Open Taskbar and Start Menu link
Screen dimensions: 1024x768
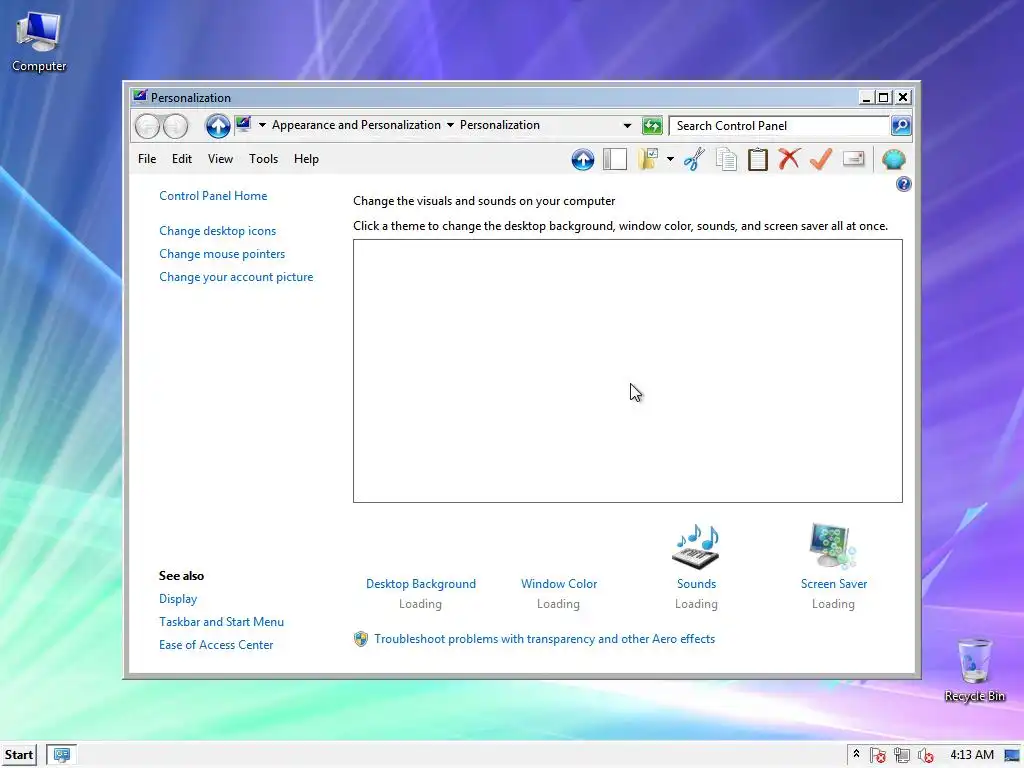point(221,622)
